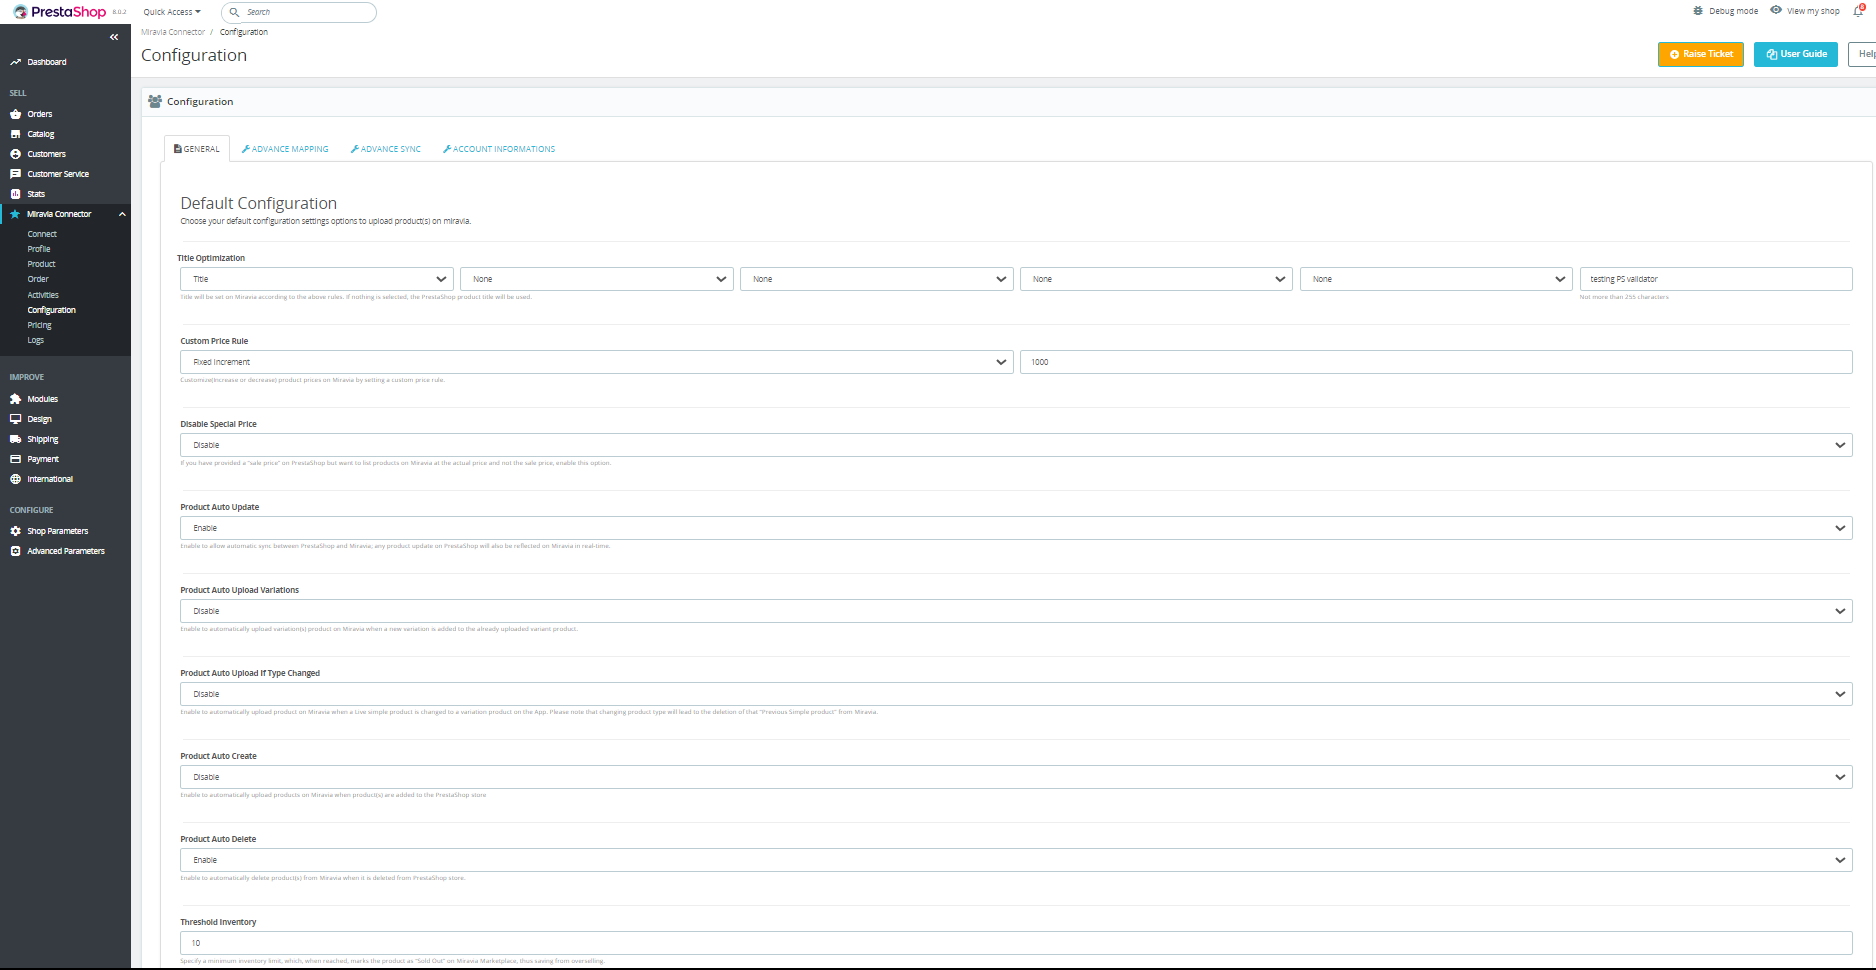Click the Threshold Inventory field

pyautogui.click(x=1016, y=943)
